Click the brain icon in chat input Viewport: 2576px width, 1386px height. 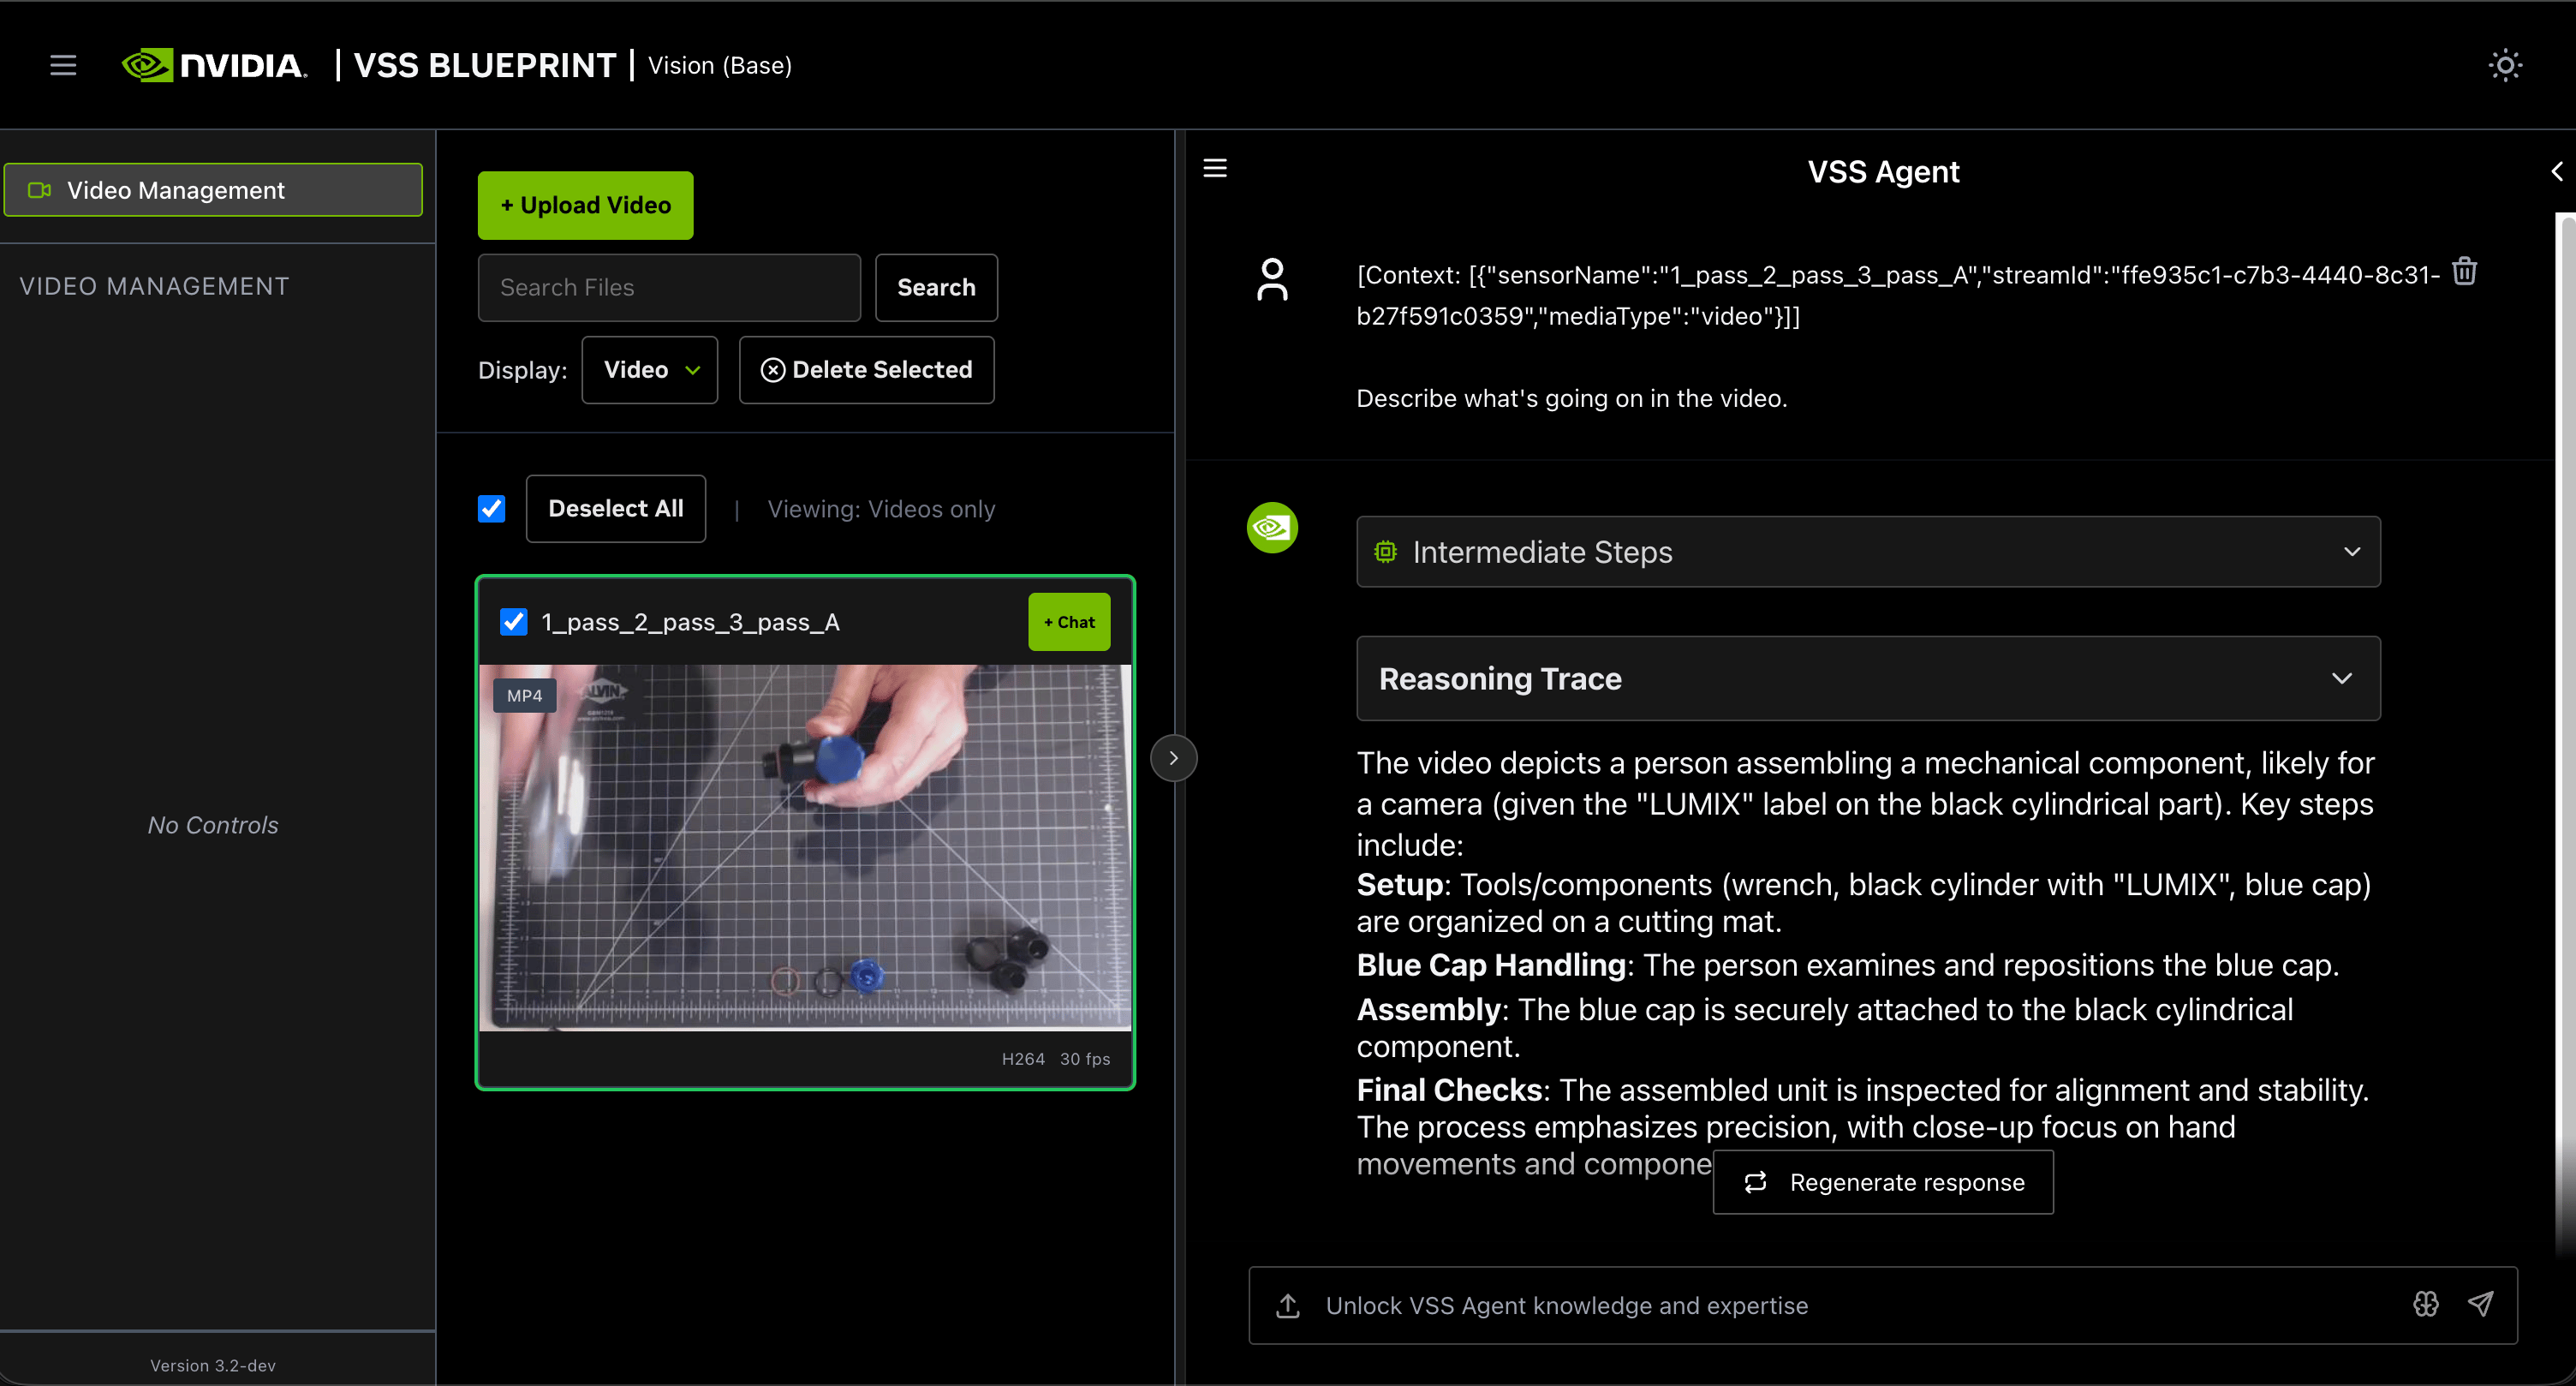point(2425,1304)
